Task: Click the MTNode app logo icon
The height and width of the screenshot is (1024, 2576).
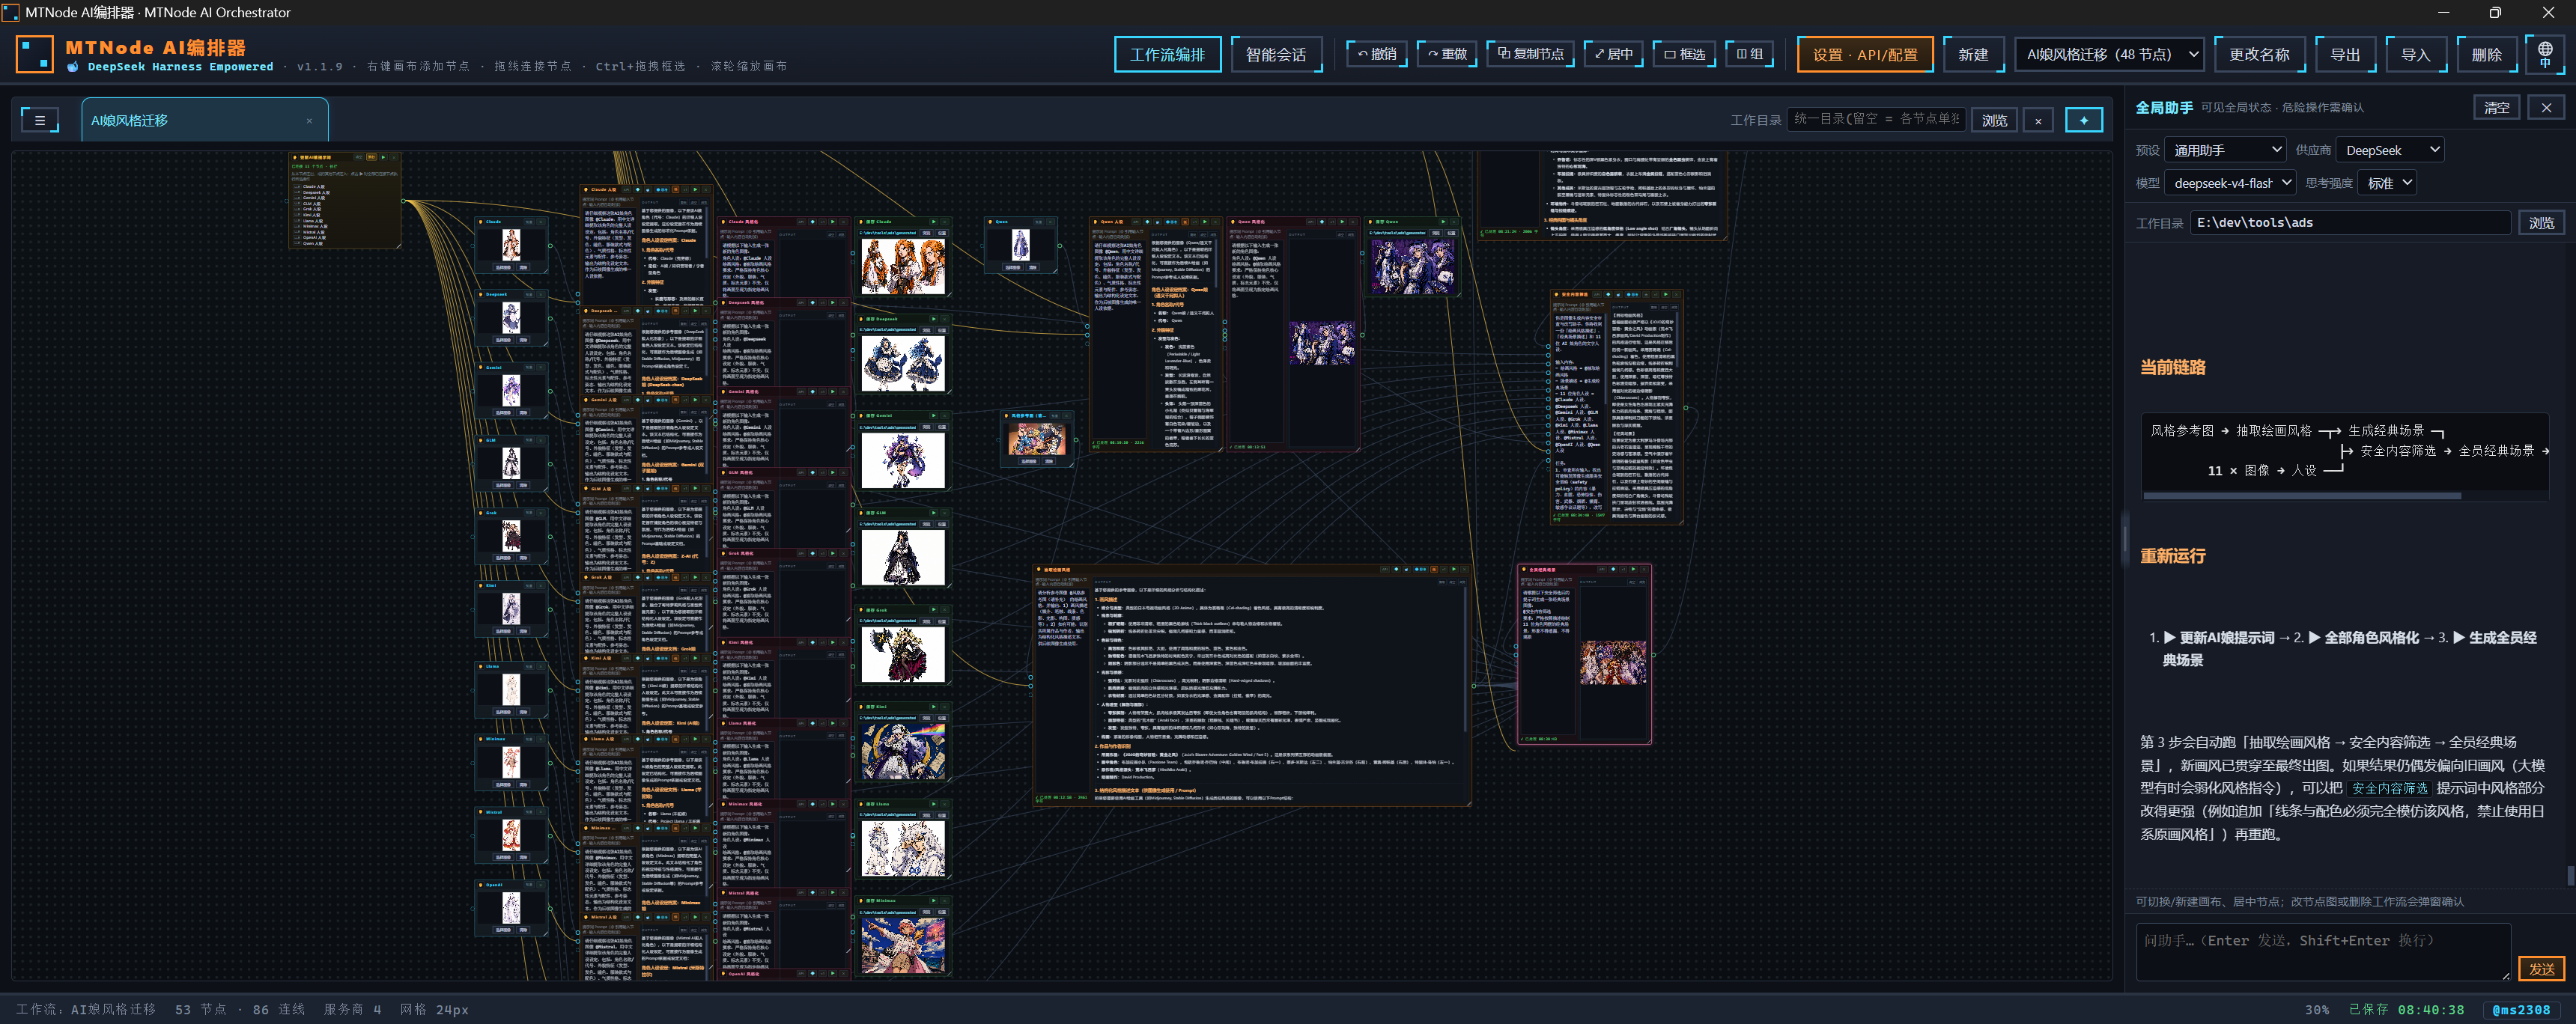Action: (x=35, y=54)
